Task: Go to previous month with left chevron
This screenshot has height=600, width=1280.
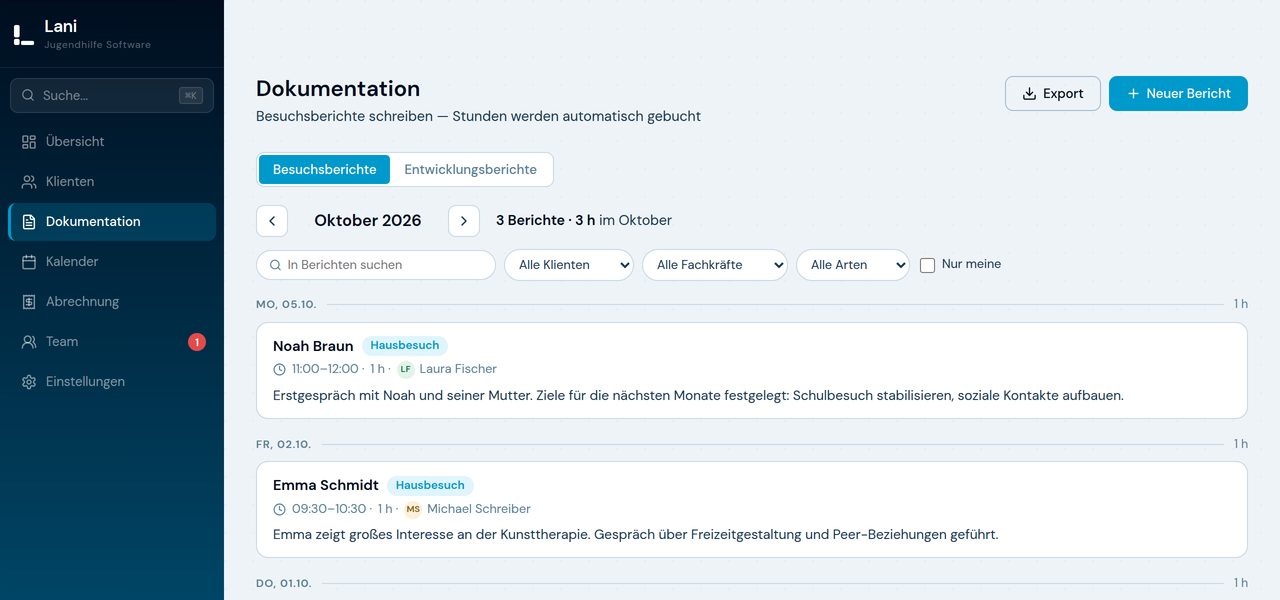Action: (272, 221)
